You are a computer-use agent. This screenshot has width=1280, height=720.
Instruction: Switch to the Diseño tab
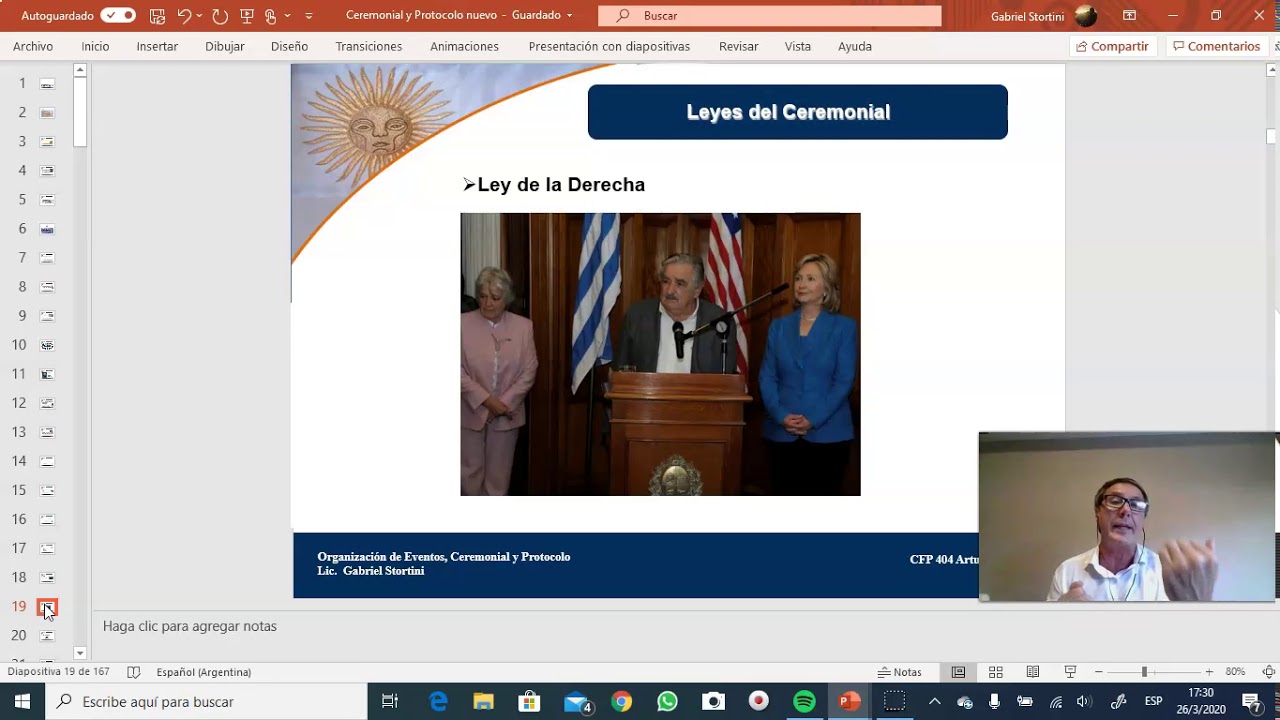pos(289,46)
